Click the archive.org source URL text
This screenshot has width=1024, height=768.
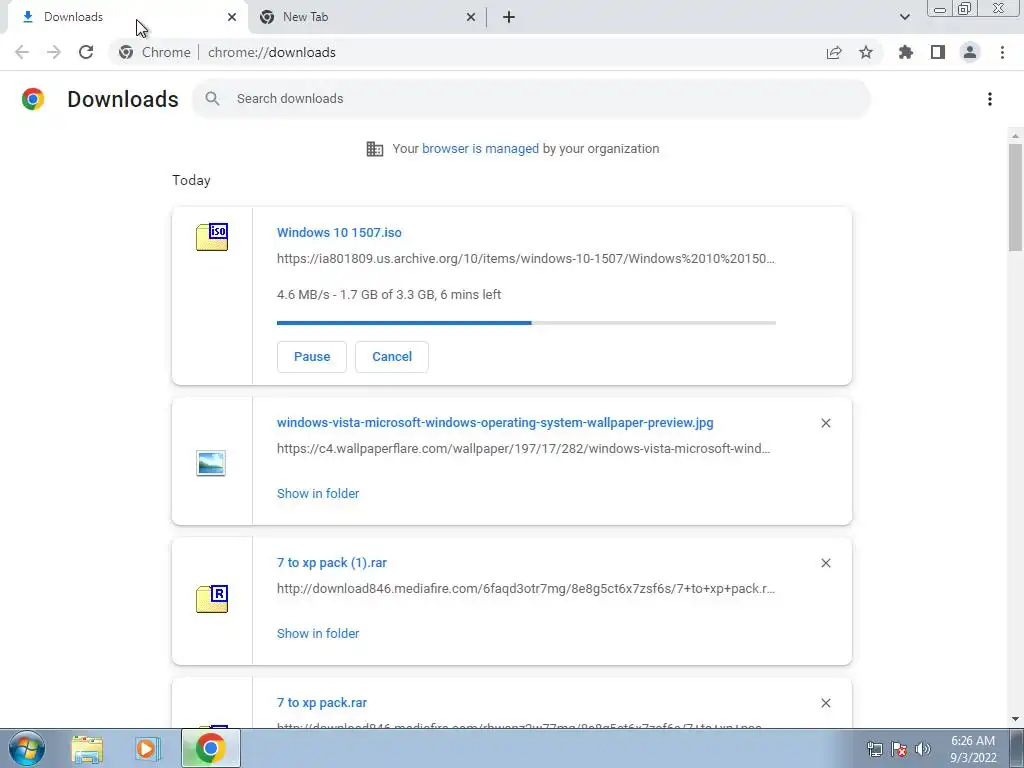(526, 259)
